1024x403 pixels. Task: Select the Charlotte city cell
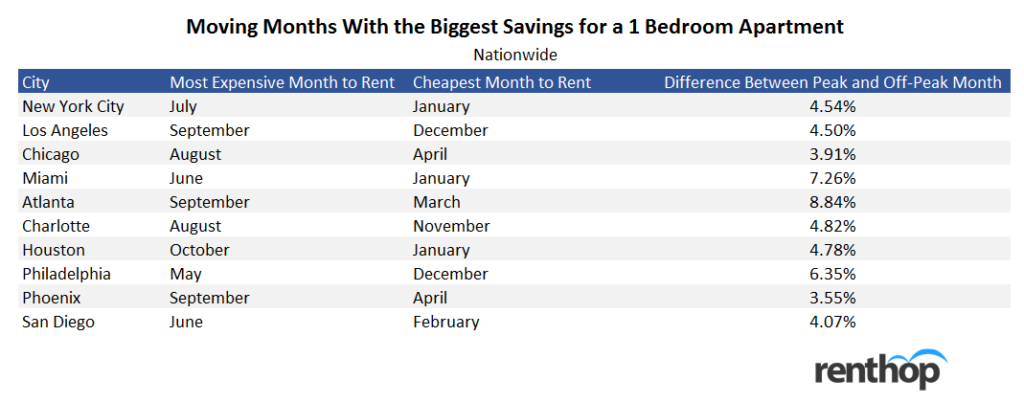56,226
